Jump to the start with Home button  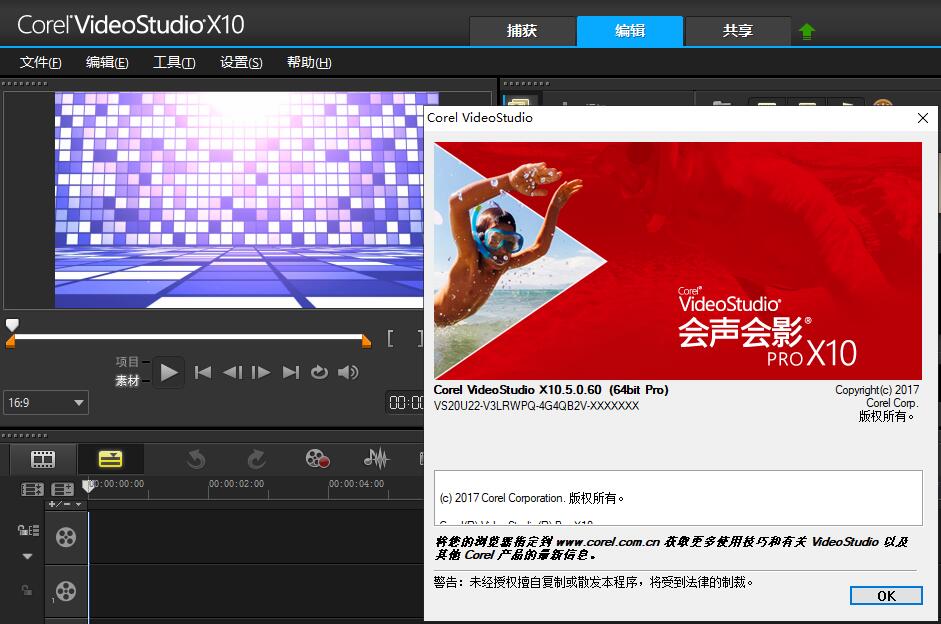click(203, 373)
